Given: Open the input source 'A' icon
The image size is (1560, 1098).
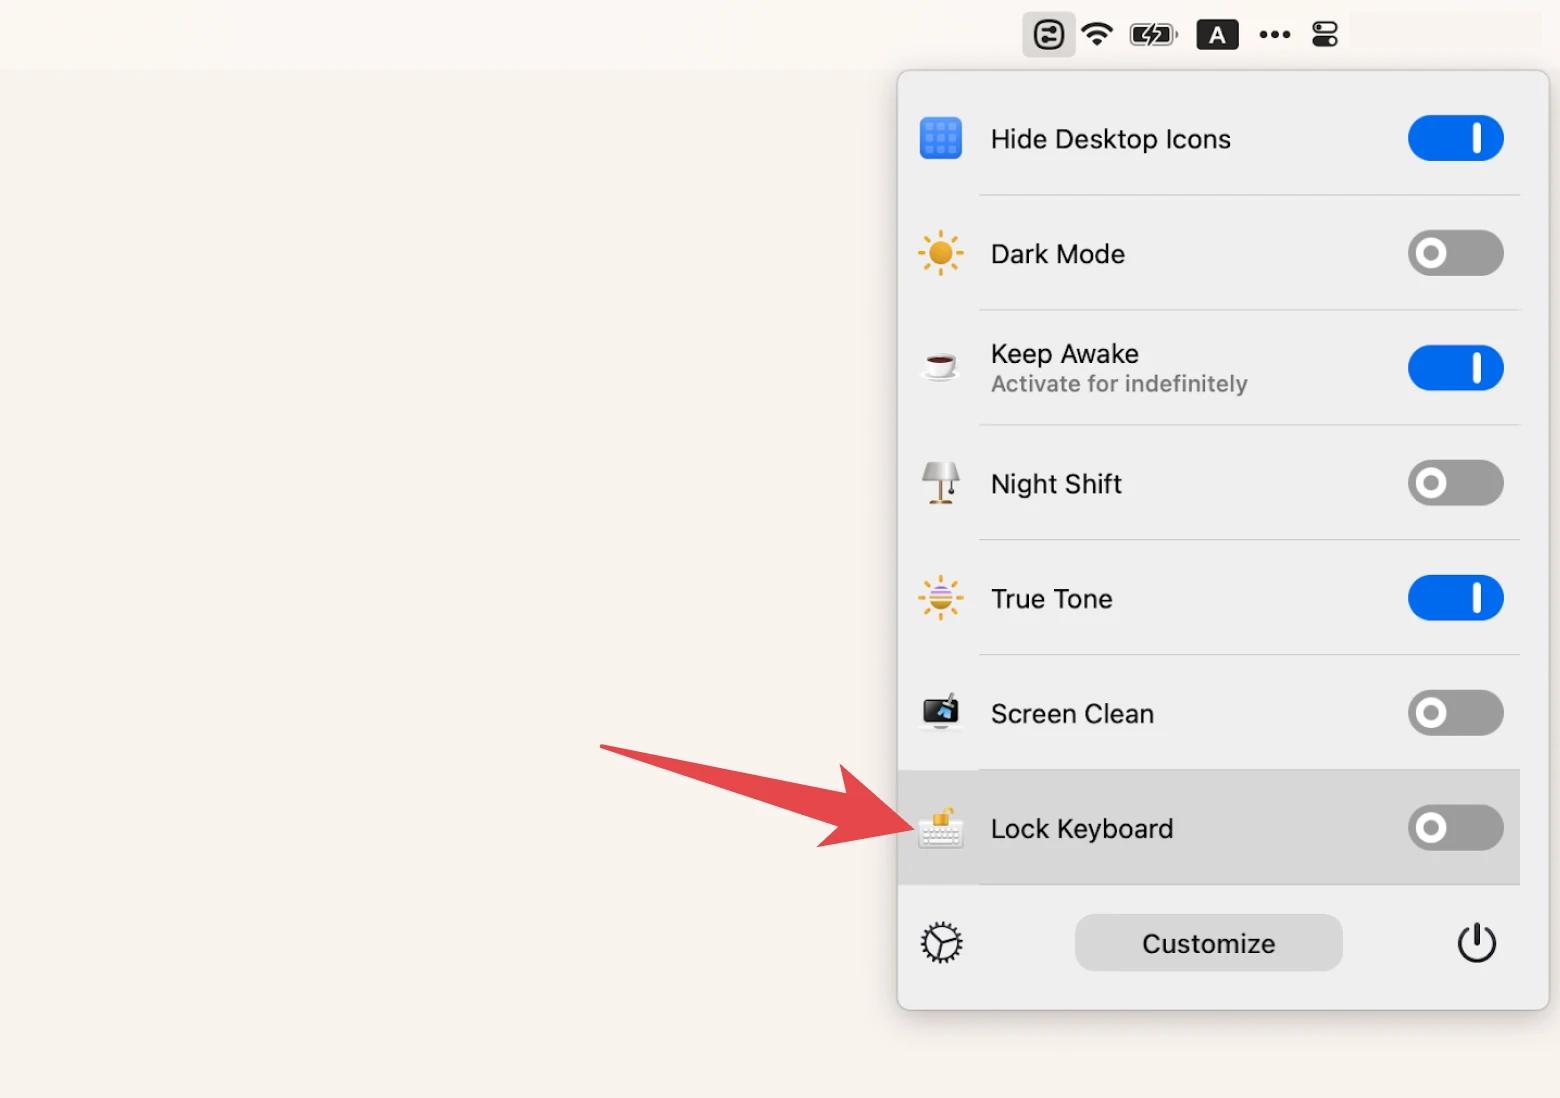Looking at the screenshot, I should (x=1217, y=35).
